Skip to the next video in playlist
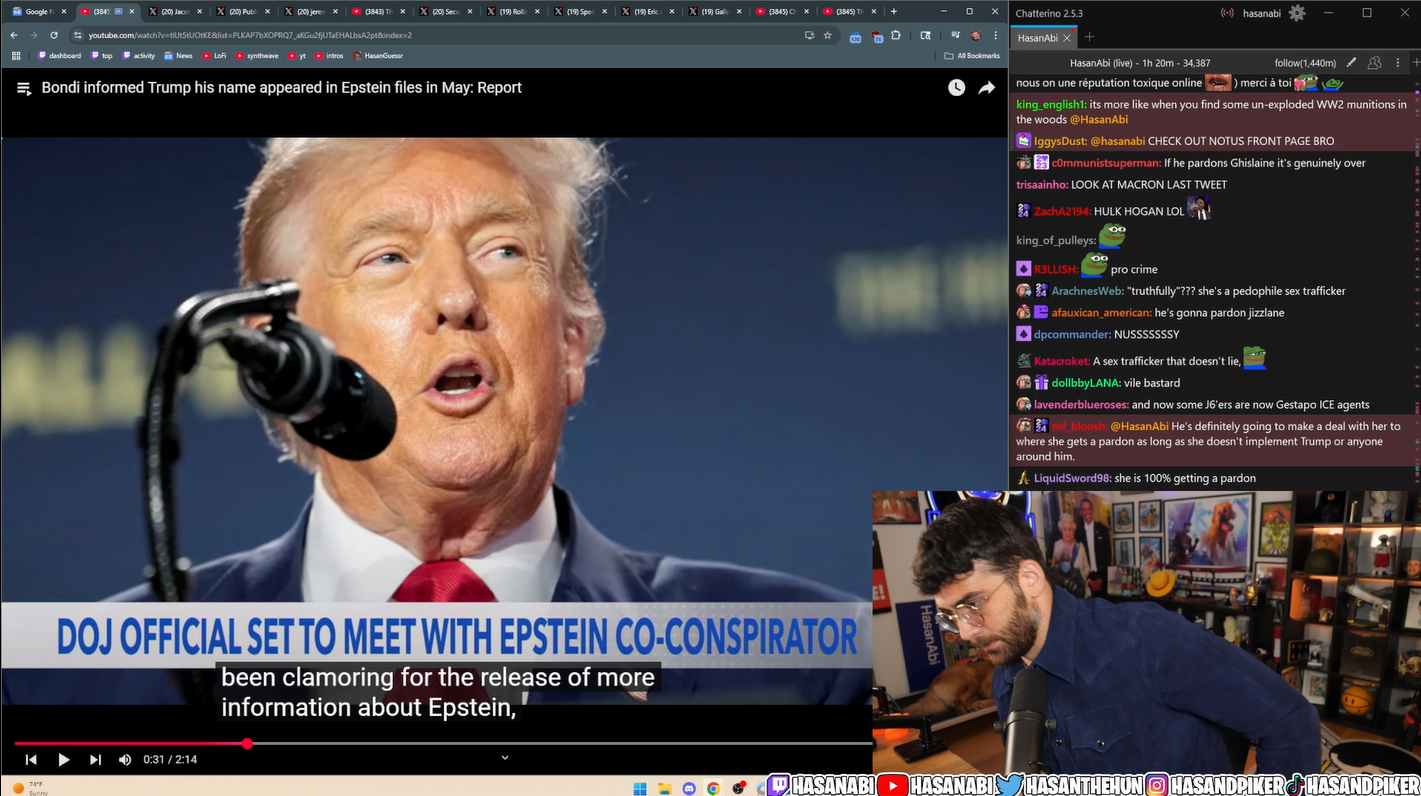Image resolution: width=1421 pixels, height=796 pixels. [x=95, y=760]
